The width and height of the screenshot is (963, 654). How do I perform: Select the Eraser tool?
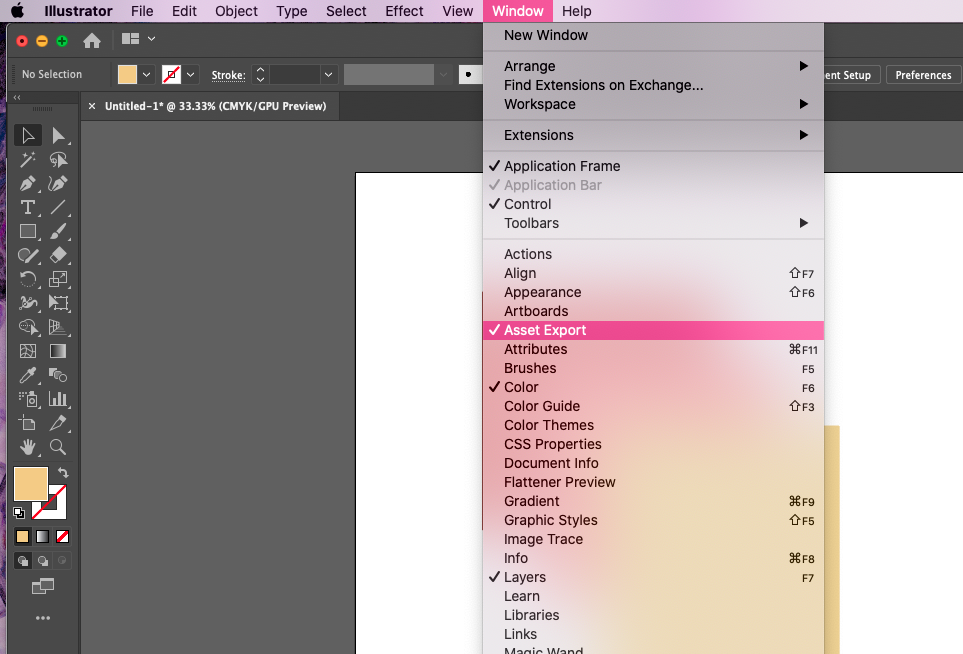coord(58,255)
